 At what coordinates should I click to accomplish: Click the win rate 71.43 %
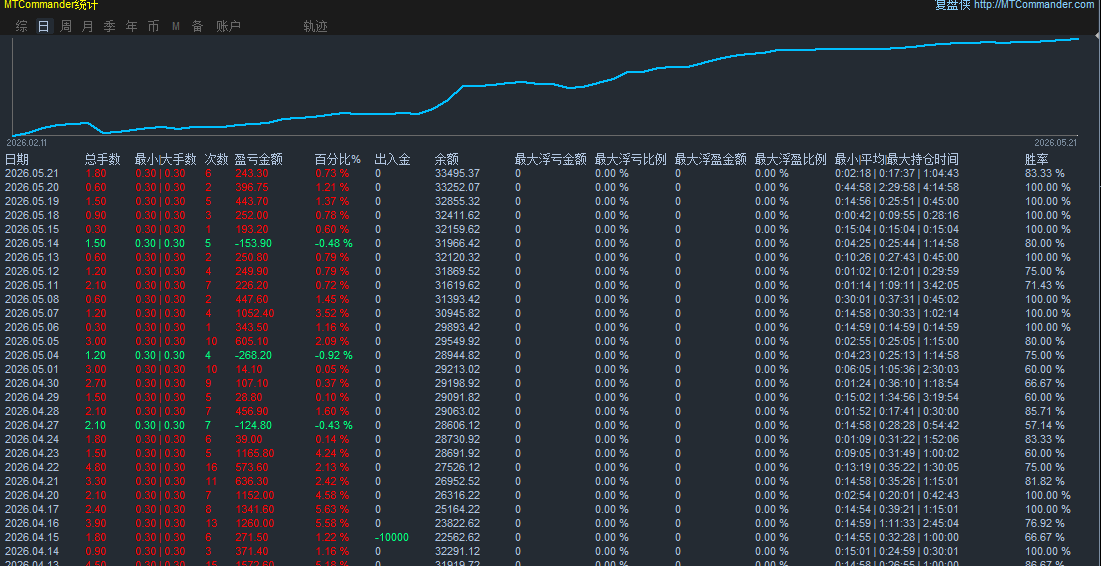click(x=1045, y=285)
